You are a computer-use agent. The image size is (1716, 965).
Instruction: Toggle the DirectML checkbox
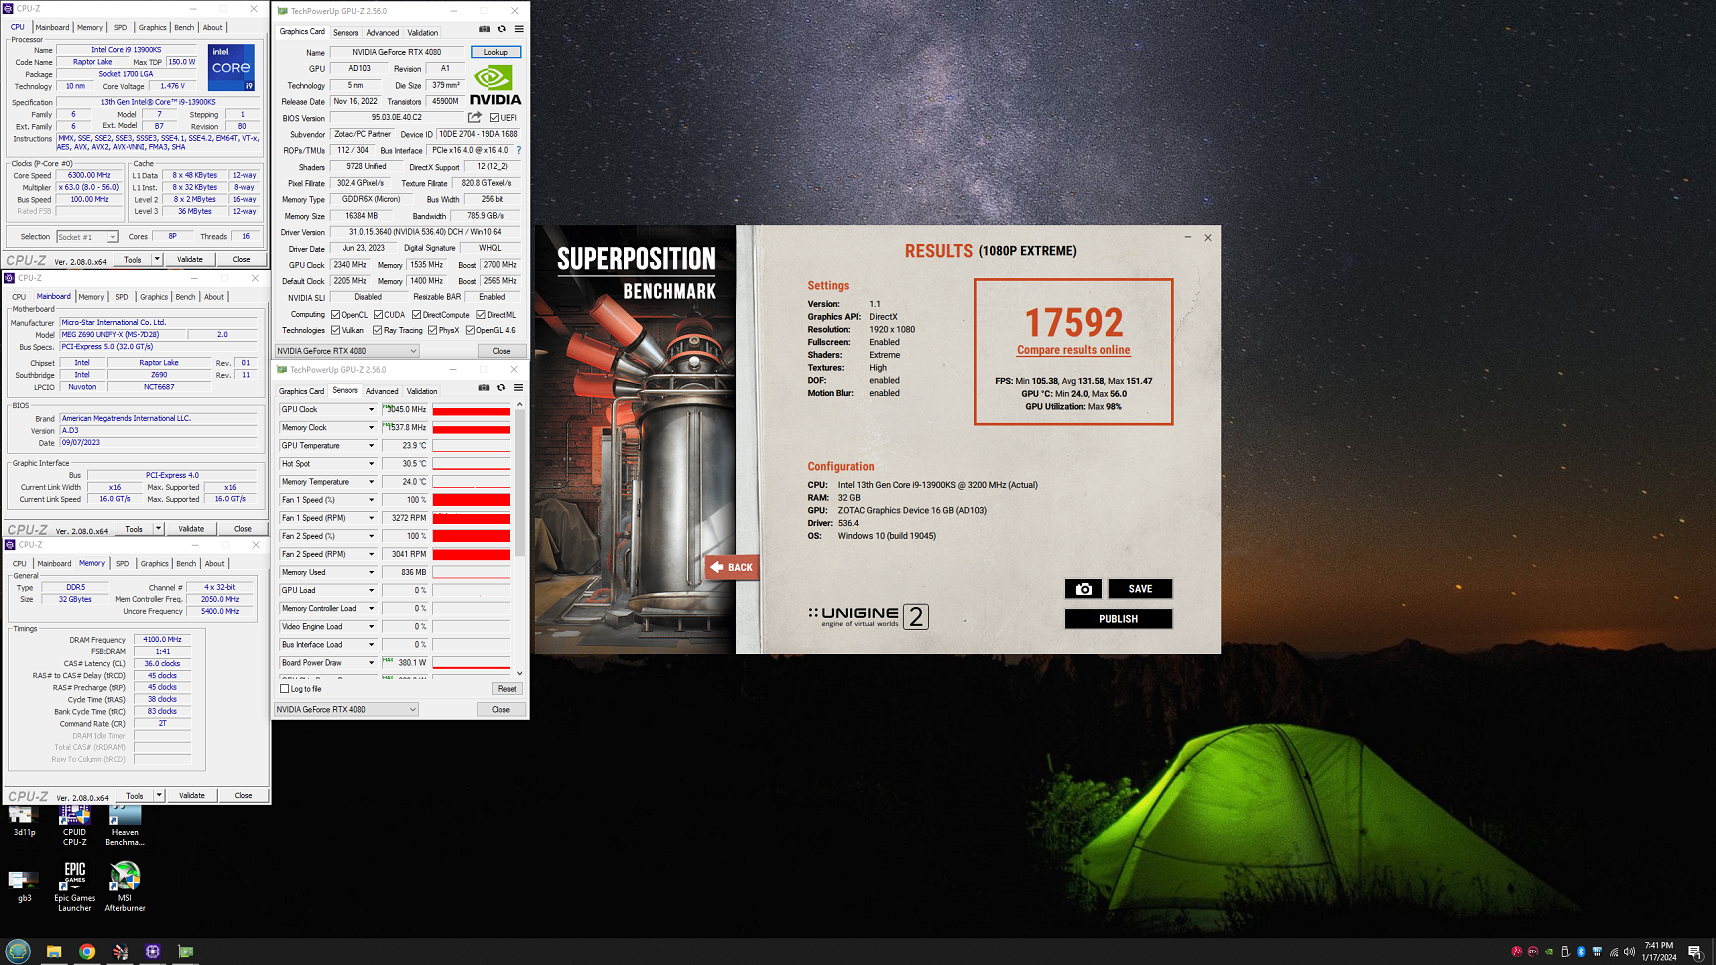[x=481, y=315]
